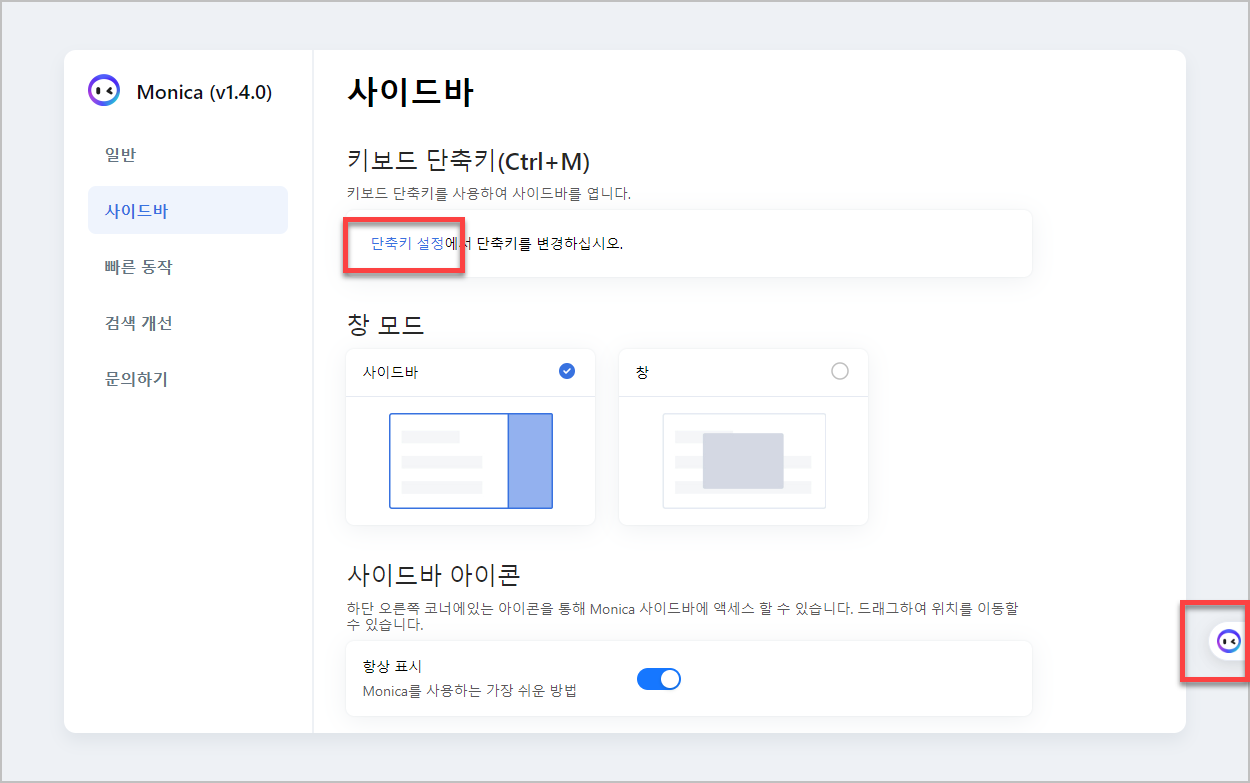Click the sidebar layout preview thumbnail
This screenshot has height=783, width=1250.
click(470, 460)
